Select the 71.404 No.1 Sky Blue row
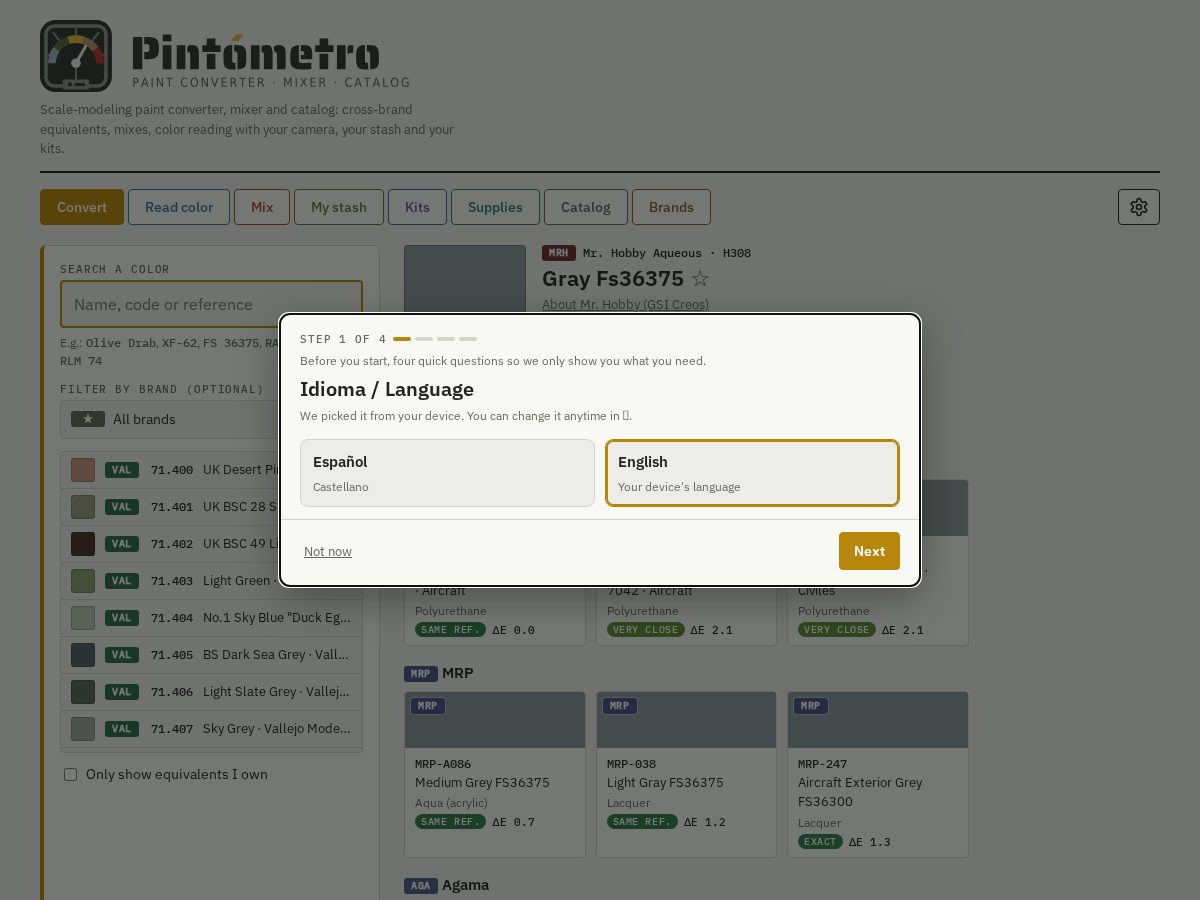This screenshot has height=900, width=1200. (x=211, y=618)
